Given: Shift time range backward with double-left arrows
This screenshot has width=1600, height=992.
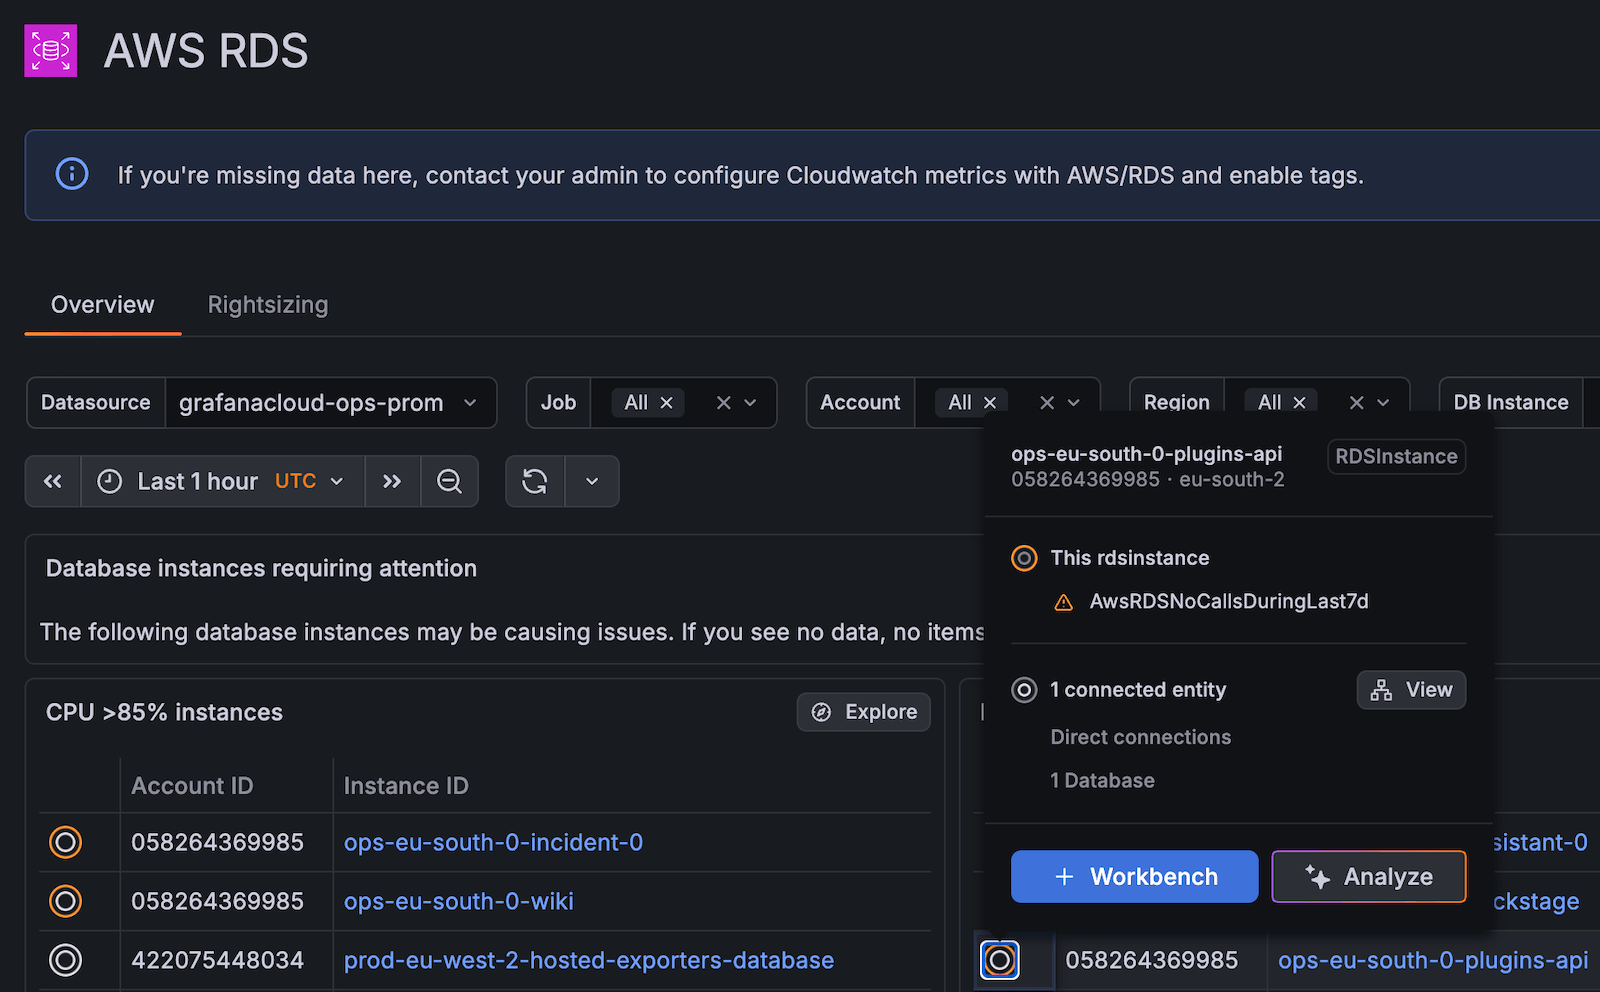Looking at the screenshot, I should [53, 481].
